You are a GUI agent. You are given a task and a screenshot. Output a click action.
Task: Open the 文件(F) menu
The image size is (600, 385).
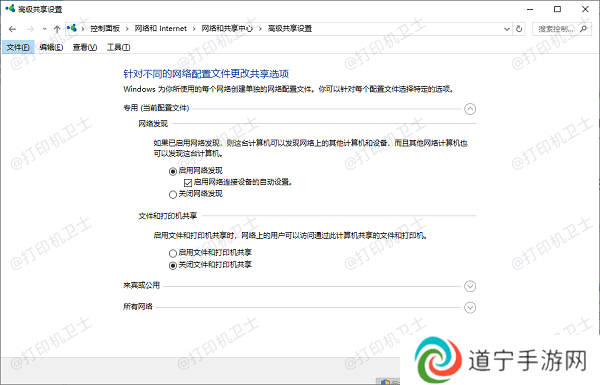[x=18, y=47]
